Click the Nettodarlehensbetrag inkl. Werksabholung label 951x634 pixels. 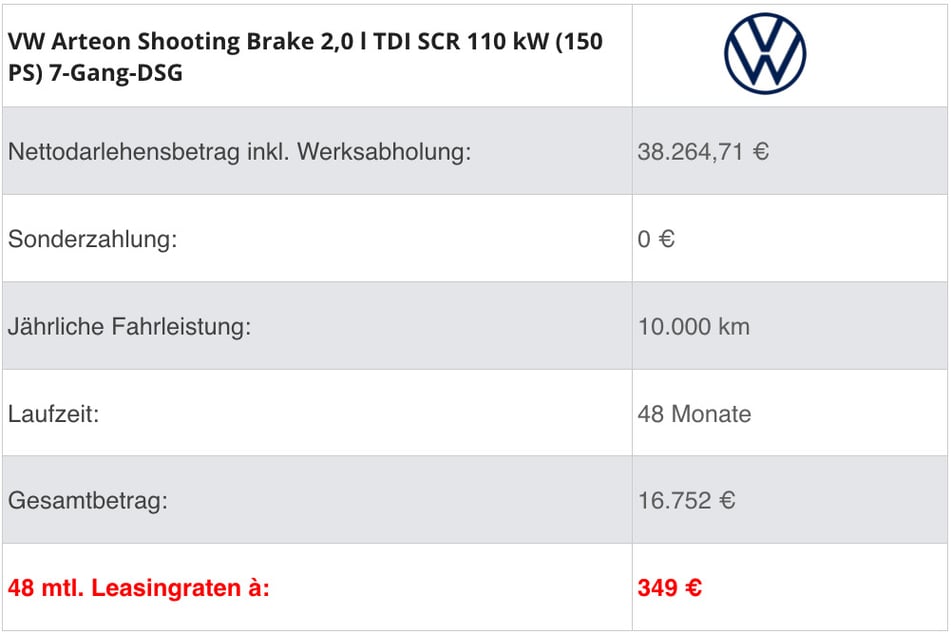pyautogui.click(x=240, y=151)
